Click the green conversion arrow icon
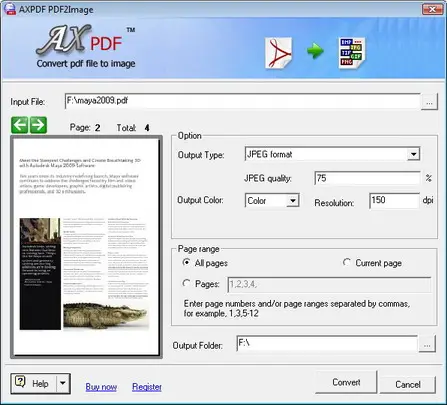Image resolution: width=447 pixels, height=405 pixels. (315, 51)
